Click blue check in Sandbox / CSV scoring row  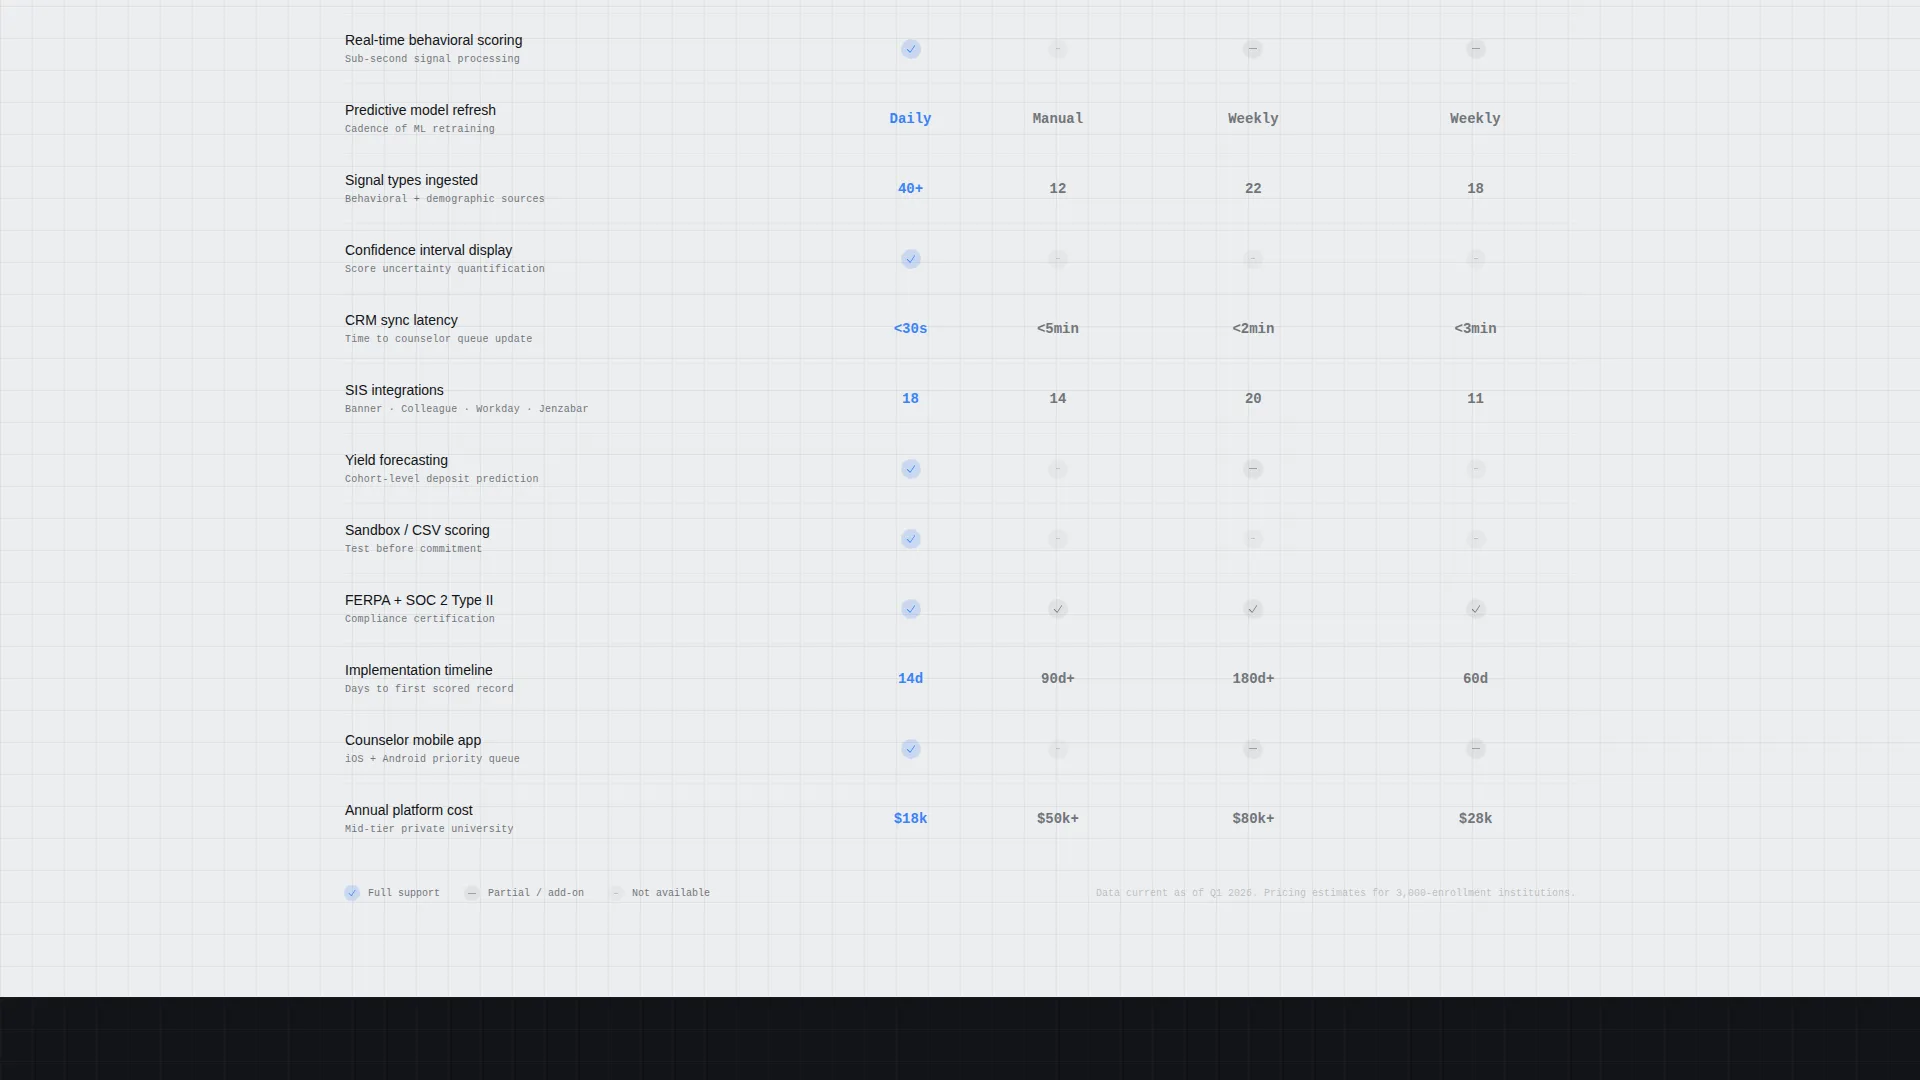[910, 539]
